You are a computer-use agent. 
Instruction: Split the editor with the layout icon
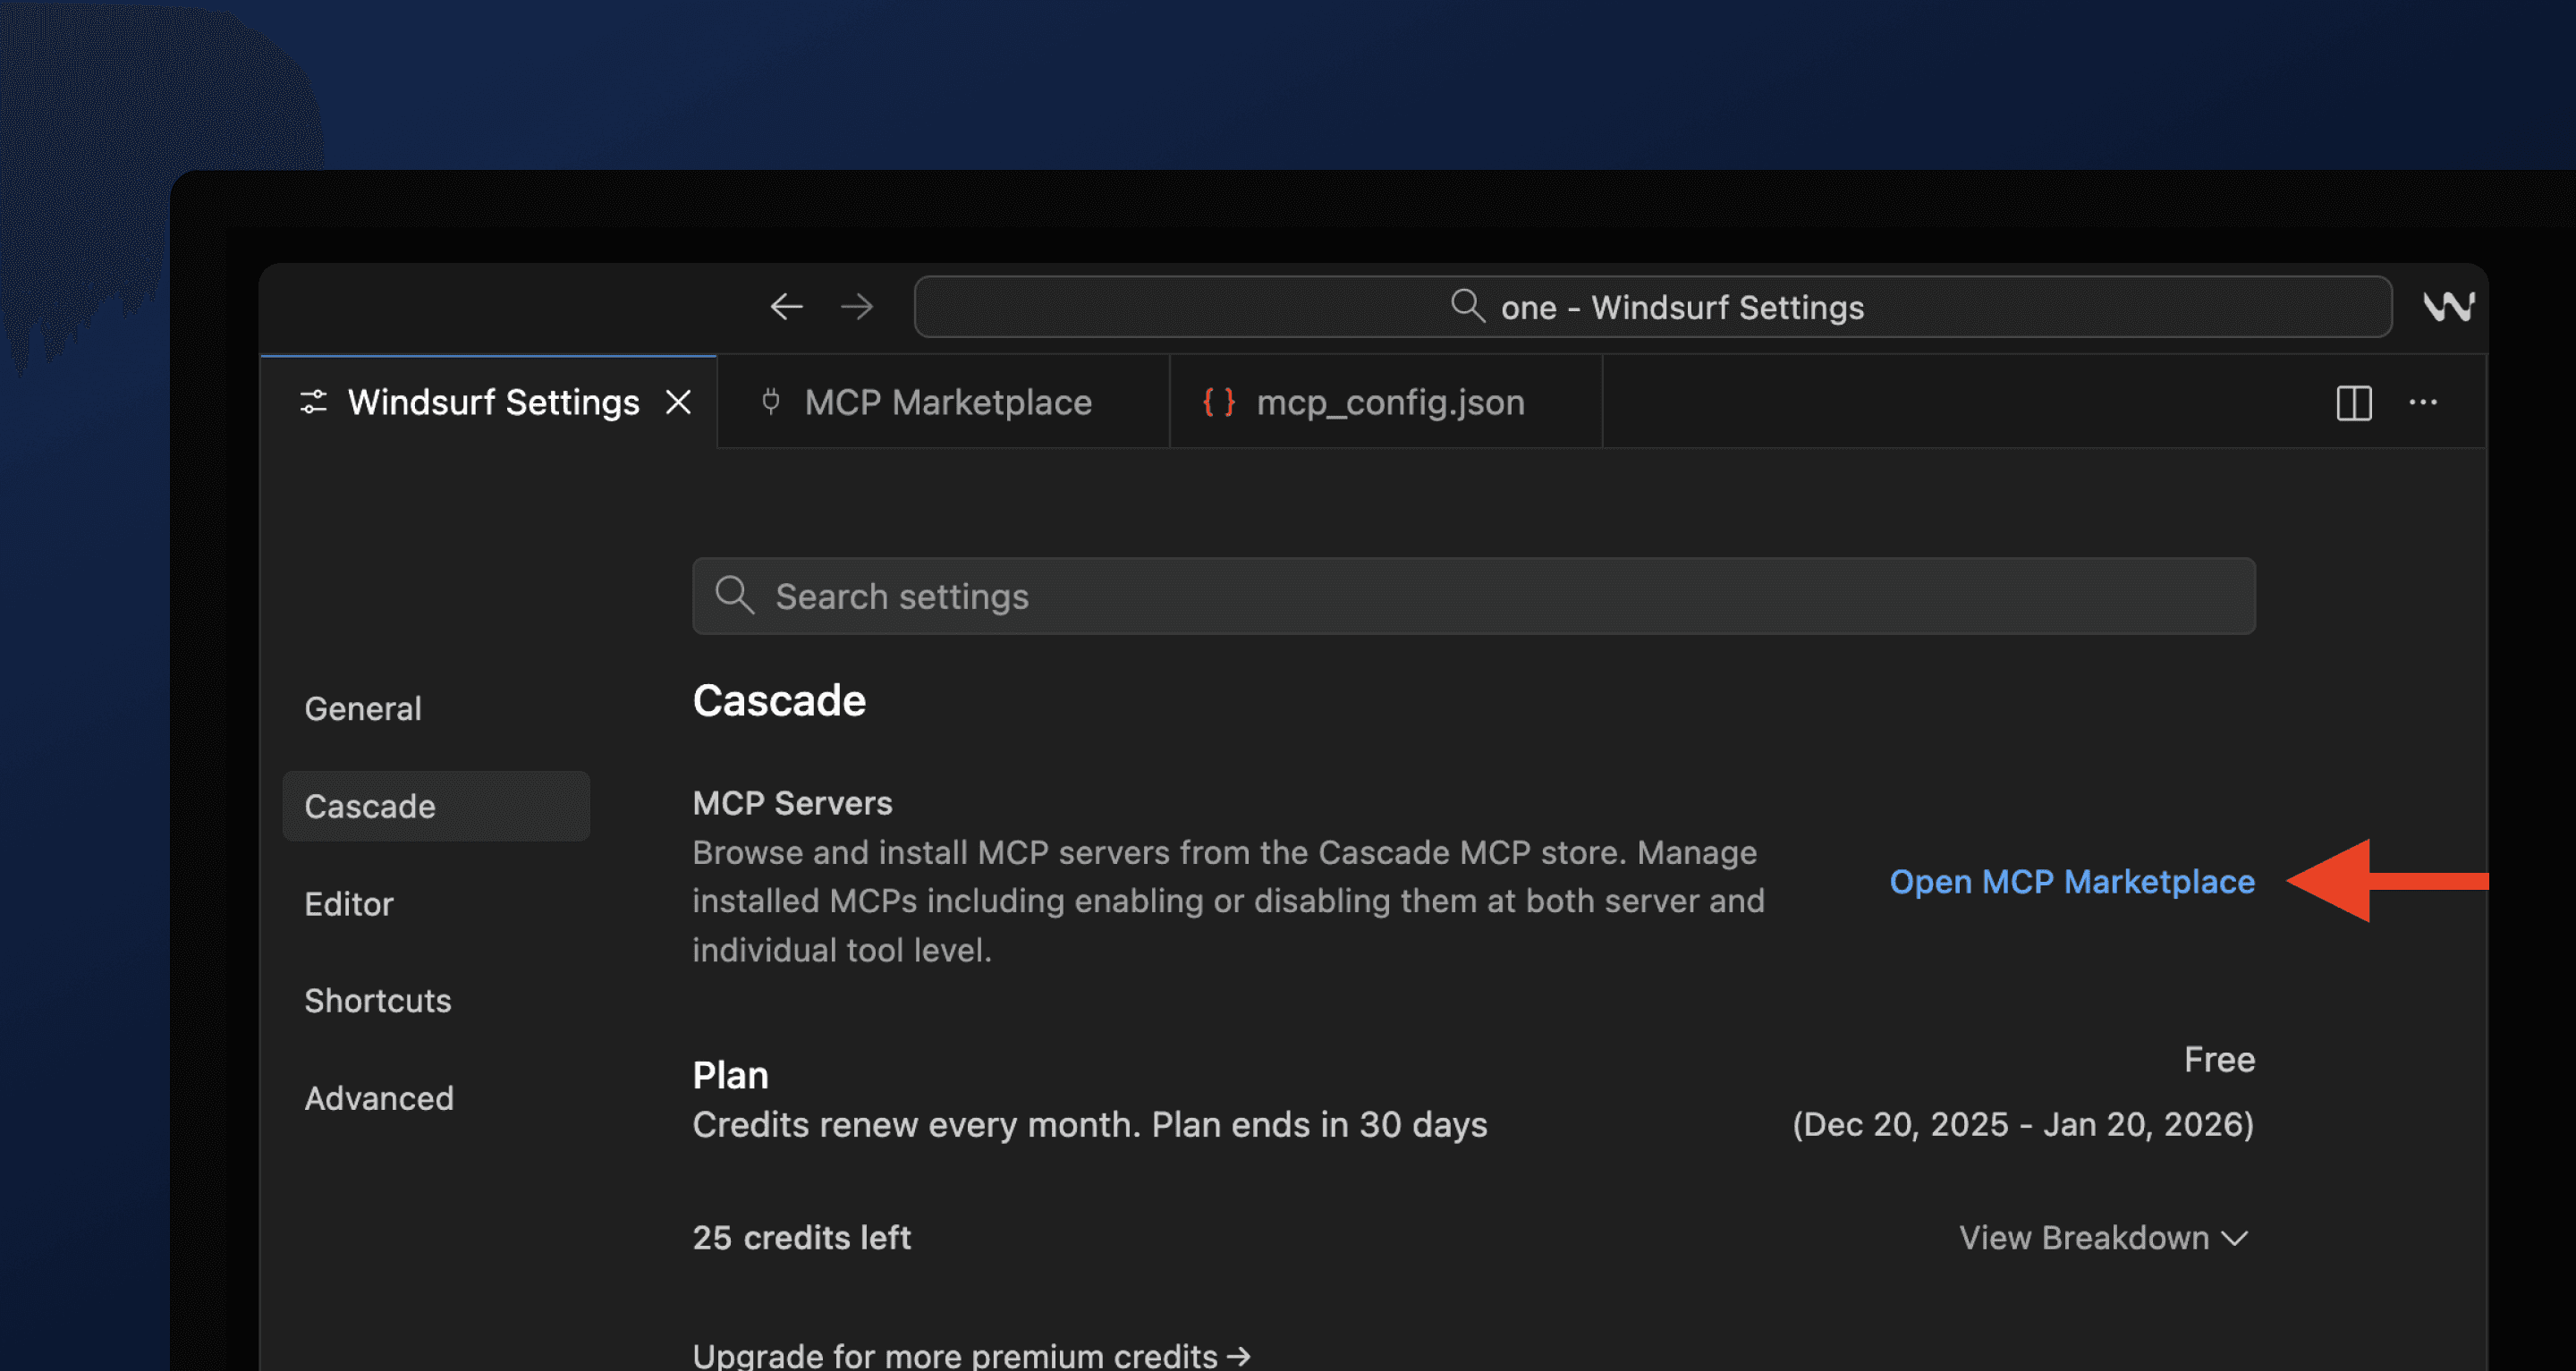click(2354, 403)
